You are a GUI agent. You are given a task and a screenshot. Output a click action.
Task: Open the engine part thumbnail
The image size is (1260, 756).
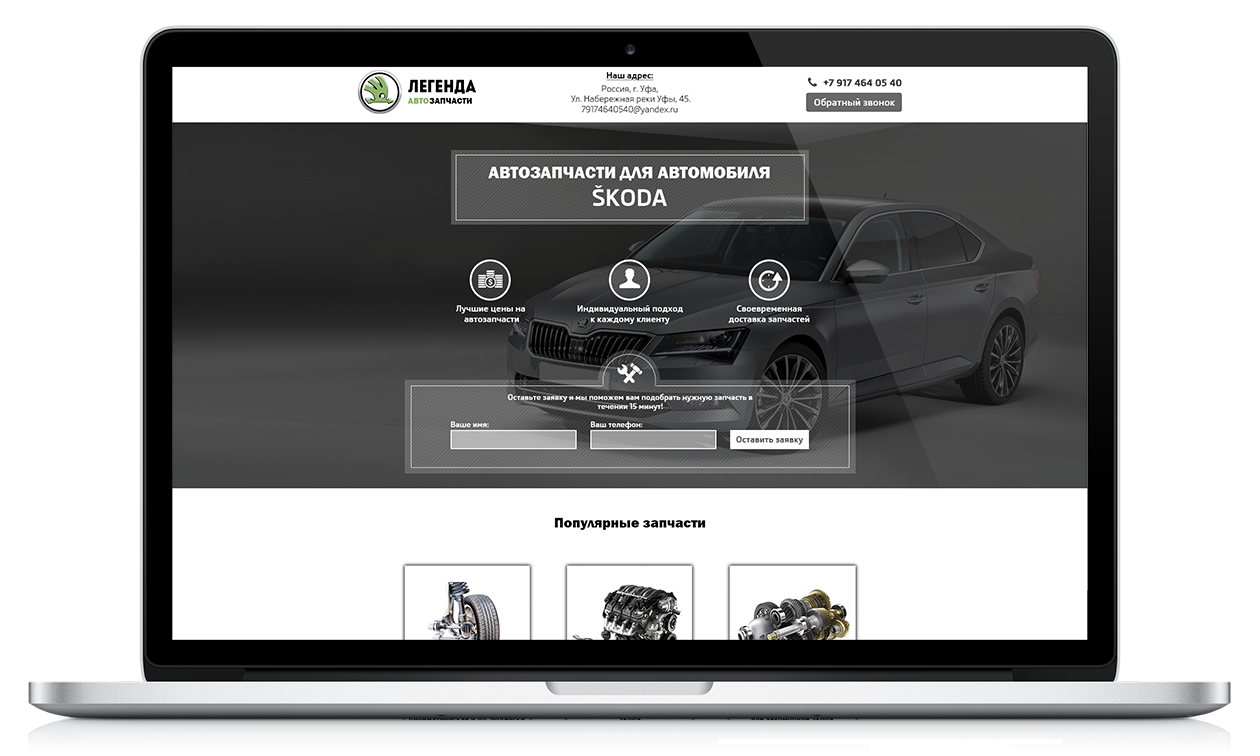coord(629,602)
